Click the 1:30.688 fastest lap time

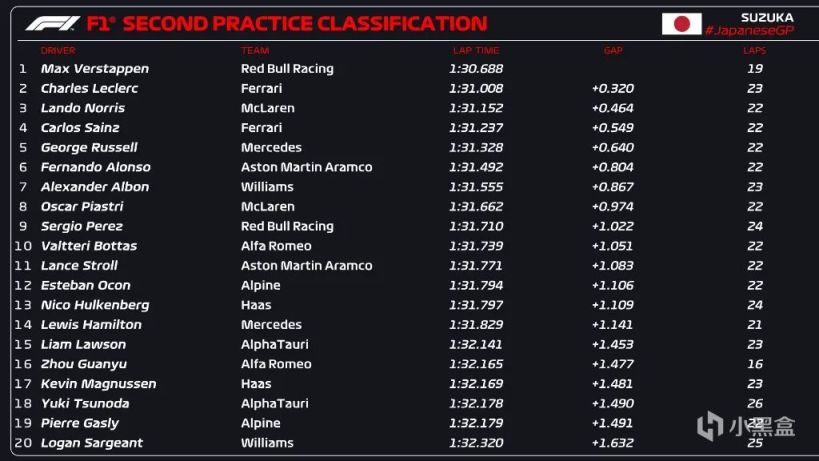476,69
